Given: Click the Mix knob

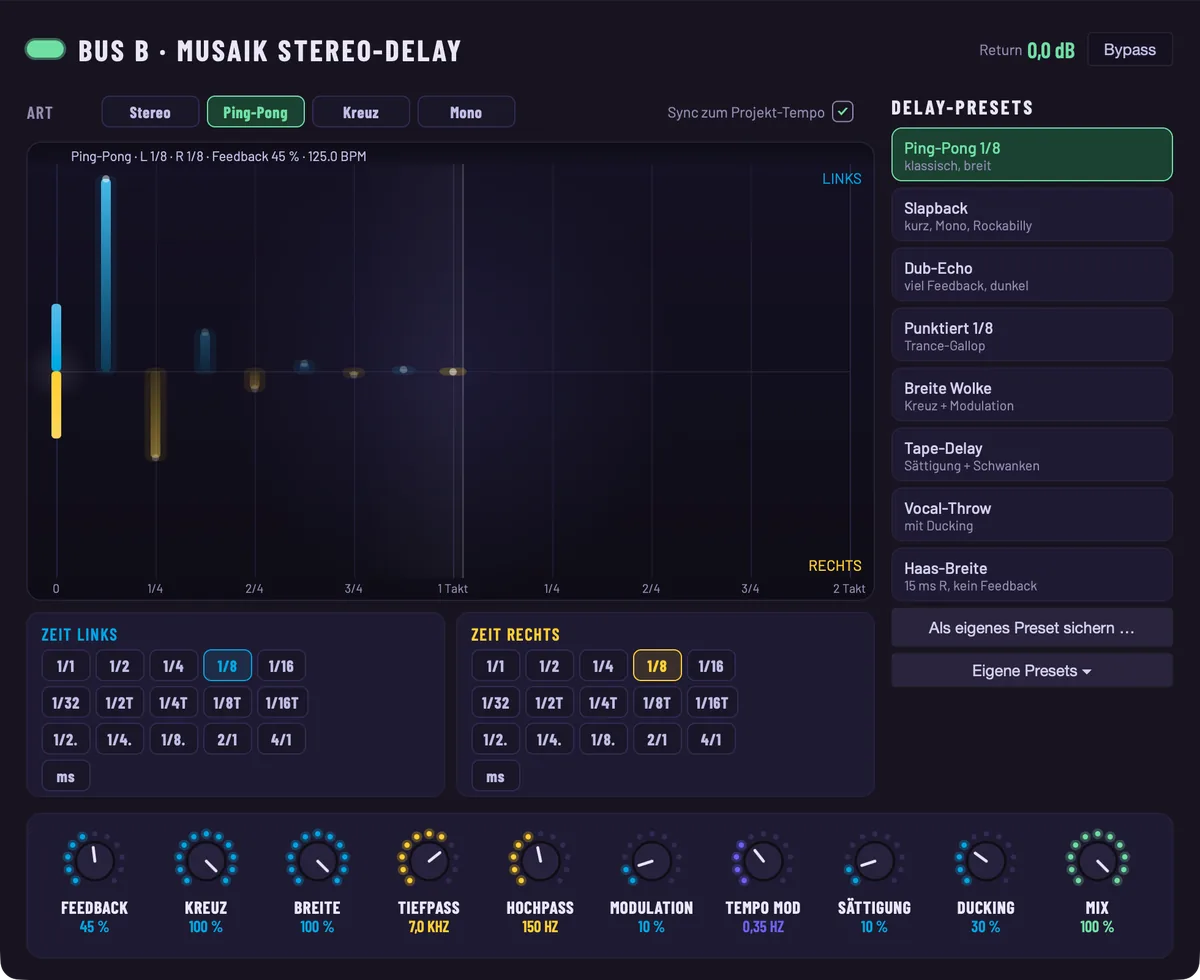Looking at the screenshot, I should [1097, 859].
